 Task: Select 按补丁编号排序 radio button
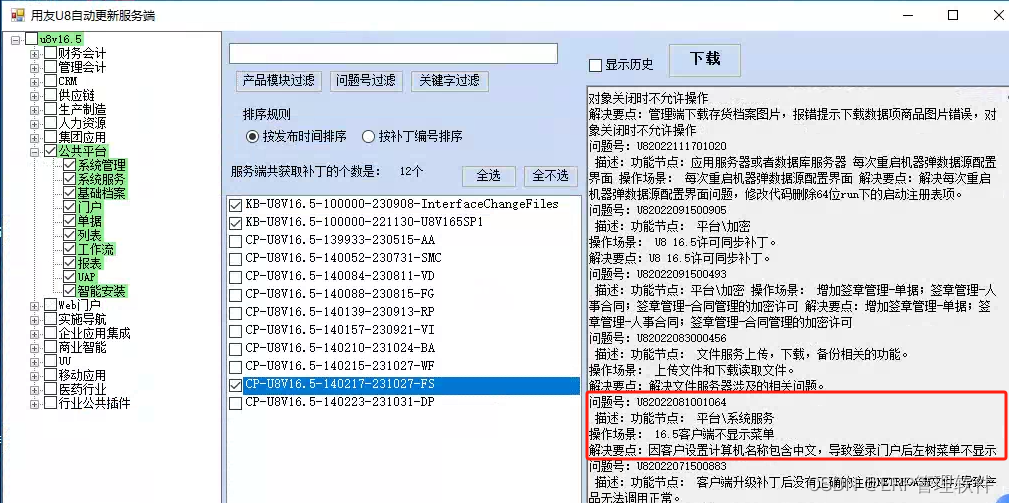pyautogui.click(x=368, y=136)
